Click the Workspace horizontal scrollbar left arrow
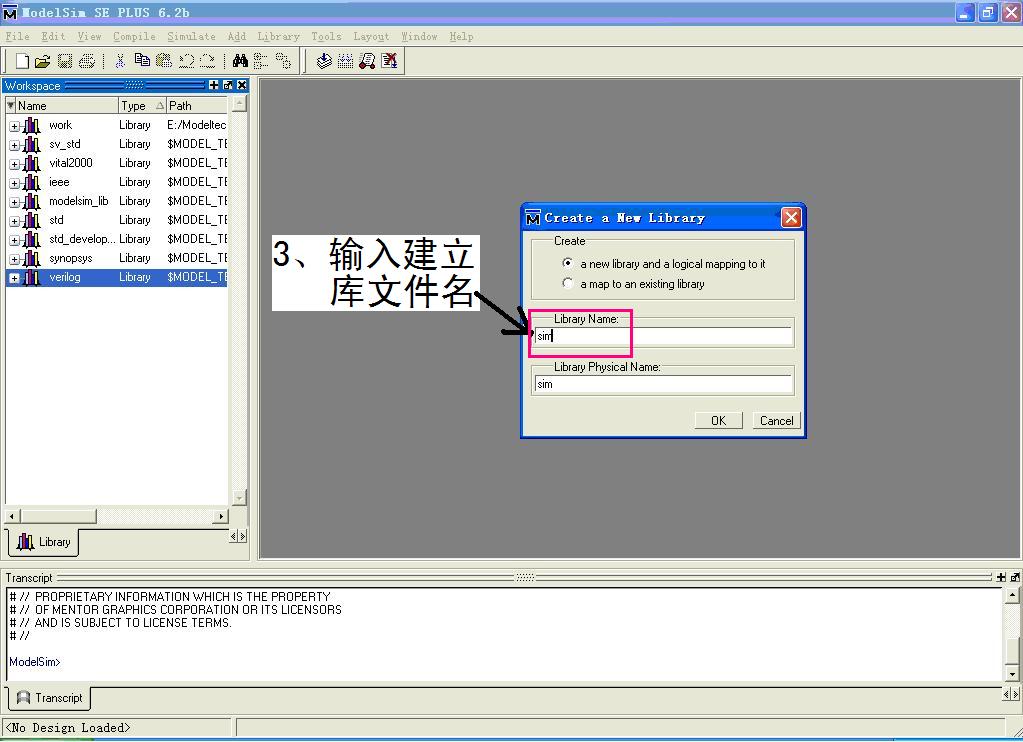The width and height of the screenshot is (1023, 742). tap(12, 516)
